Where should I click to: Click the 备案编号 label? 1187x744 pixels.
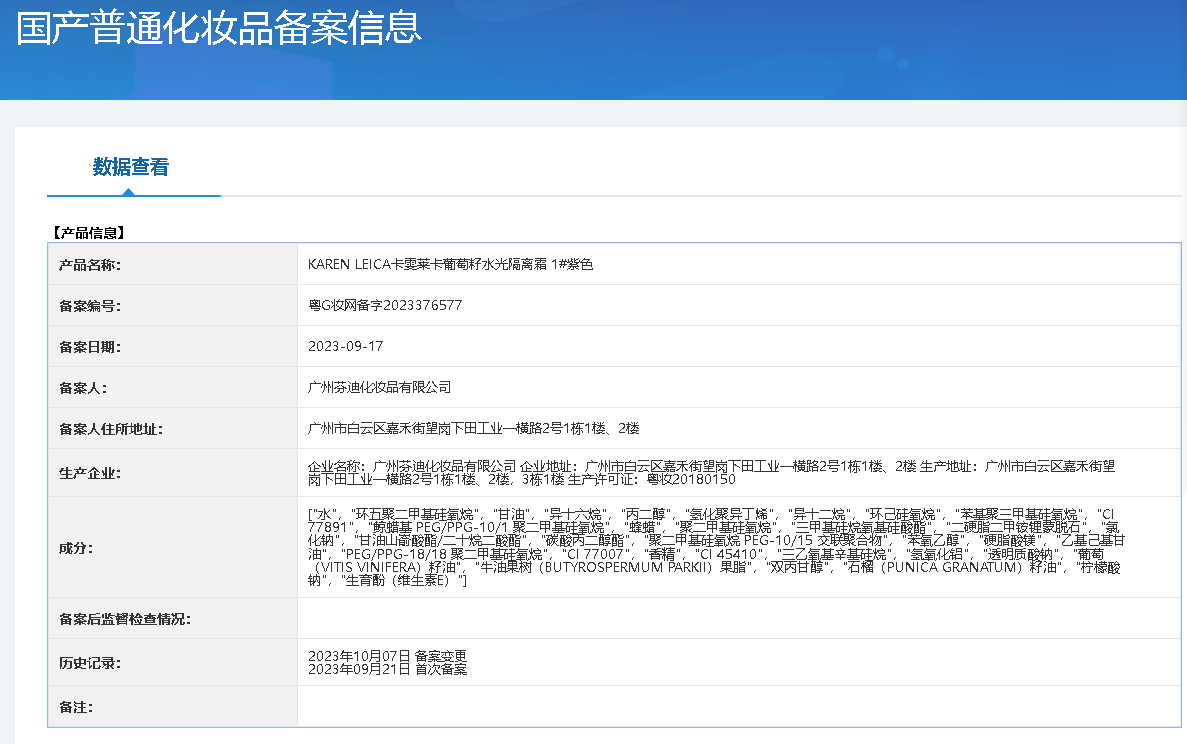coord(89,306)
